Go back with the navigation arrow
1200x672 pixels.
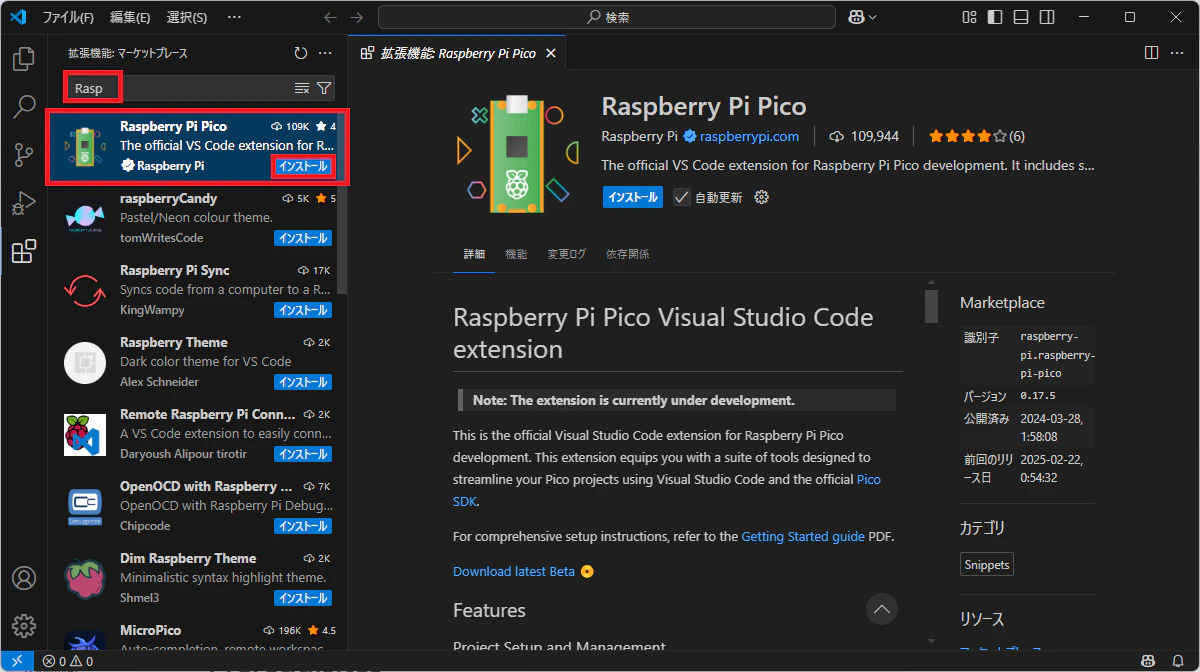pos(332,17)
